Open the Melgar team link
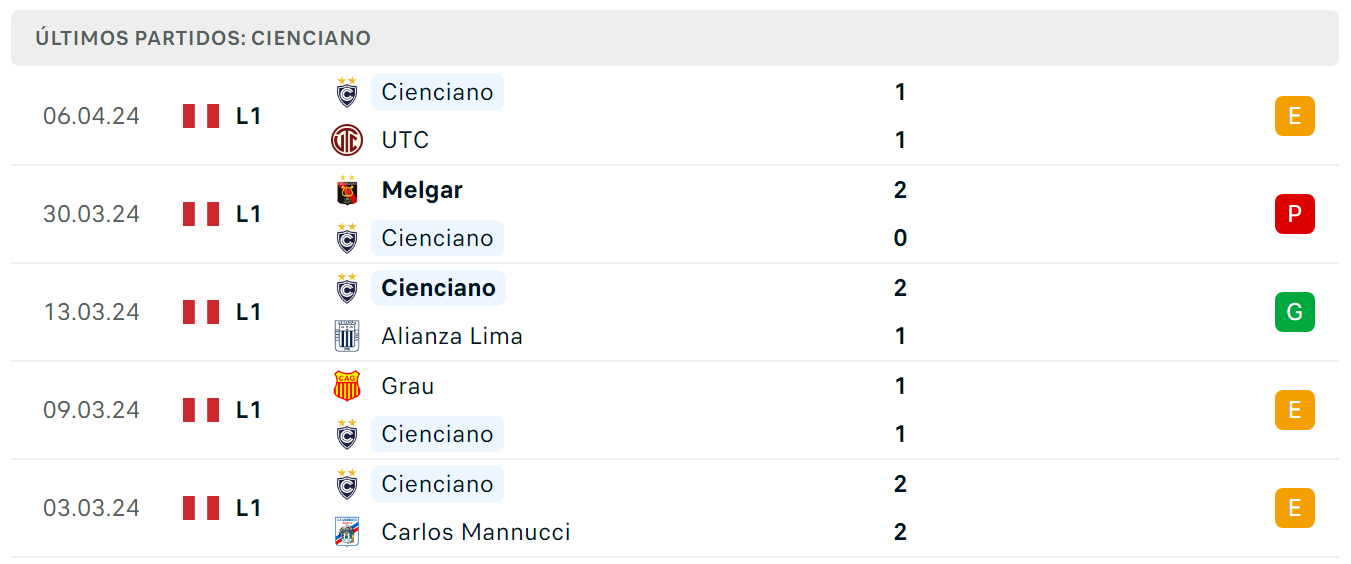The width and height of the screenshot is (1351, 564). tap(422, 190)
